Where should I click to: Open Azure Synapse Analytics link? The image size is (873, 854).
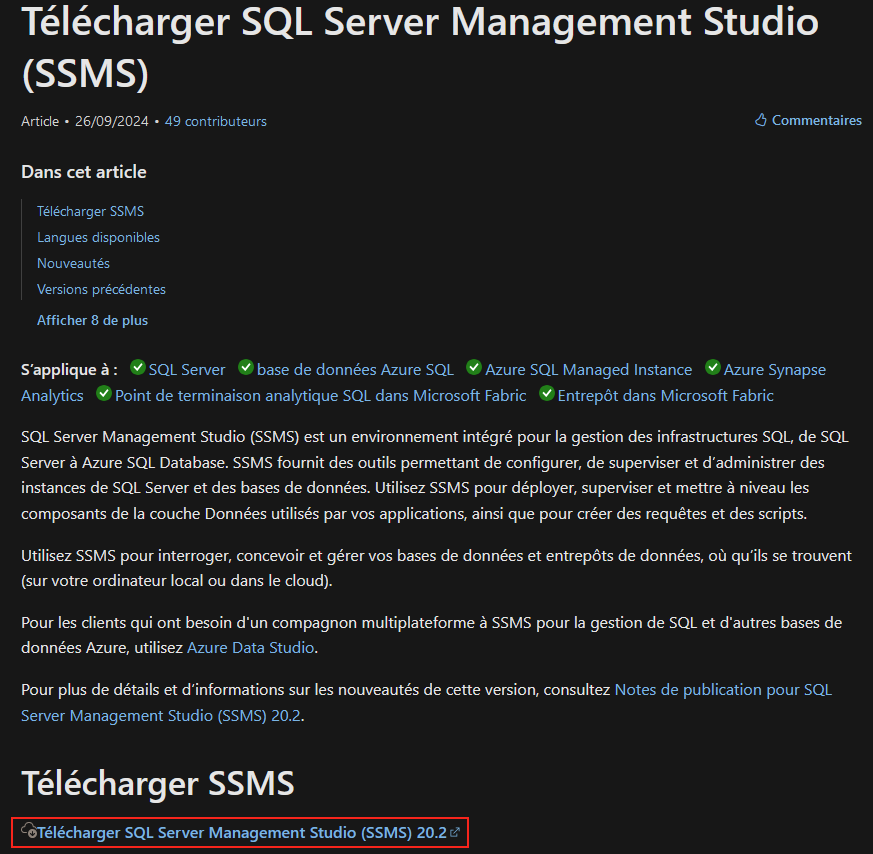tap(774, 370)
